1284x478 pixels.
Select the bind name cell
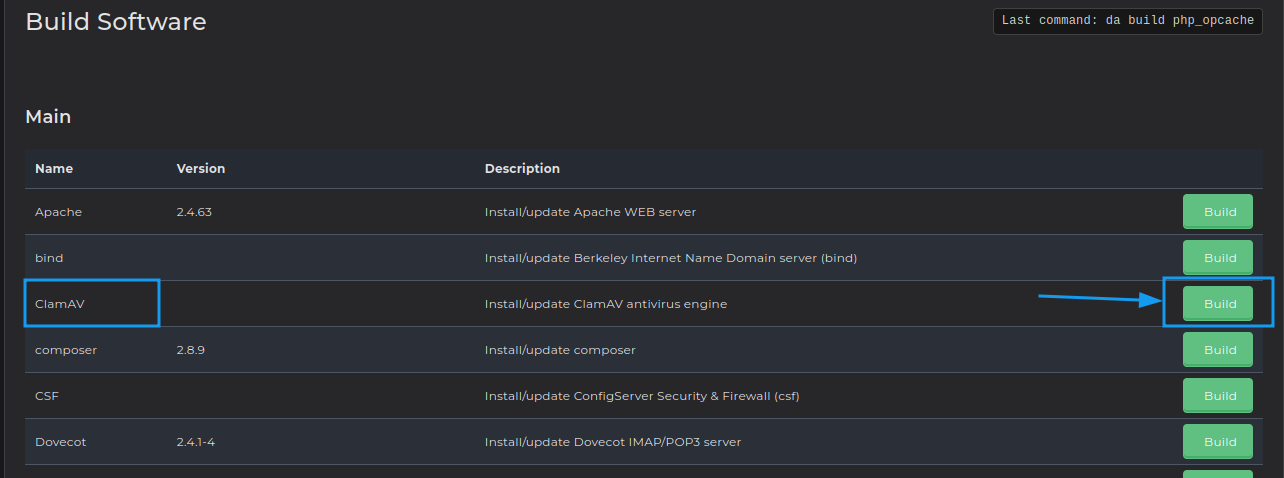(x=49, y=258)
